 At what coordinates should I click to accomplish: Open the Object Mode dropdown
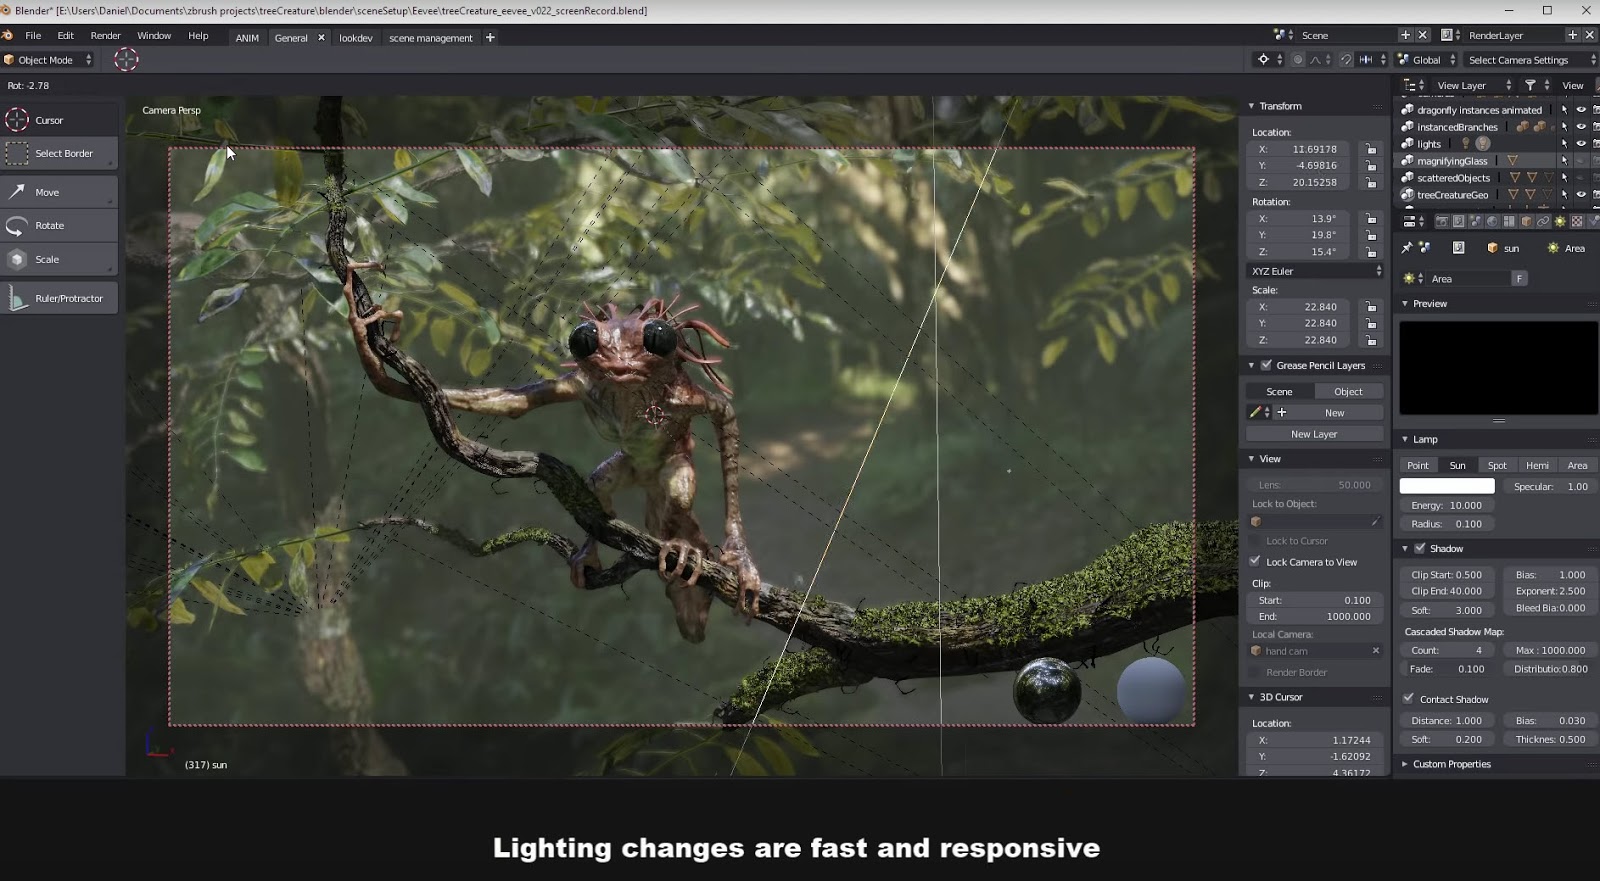coord(48,60)
